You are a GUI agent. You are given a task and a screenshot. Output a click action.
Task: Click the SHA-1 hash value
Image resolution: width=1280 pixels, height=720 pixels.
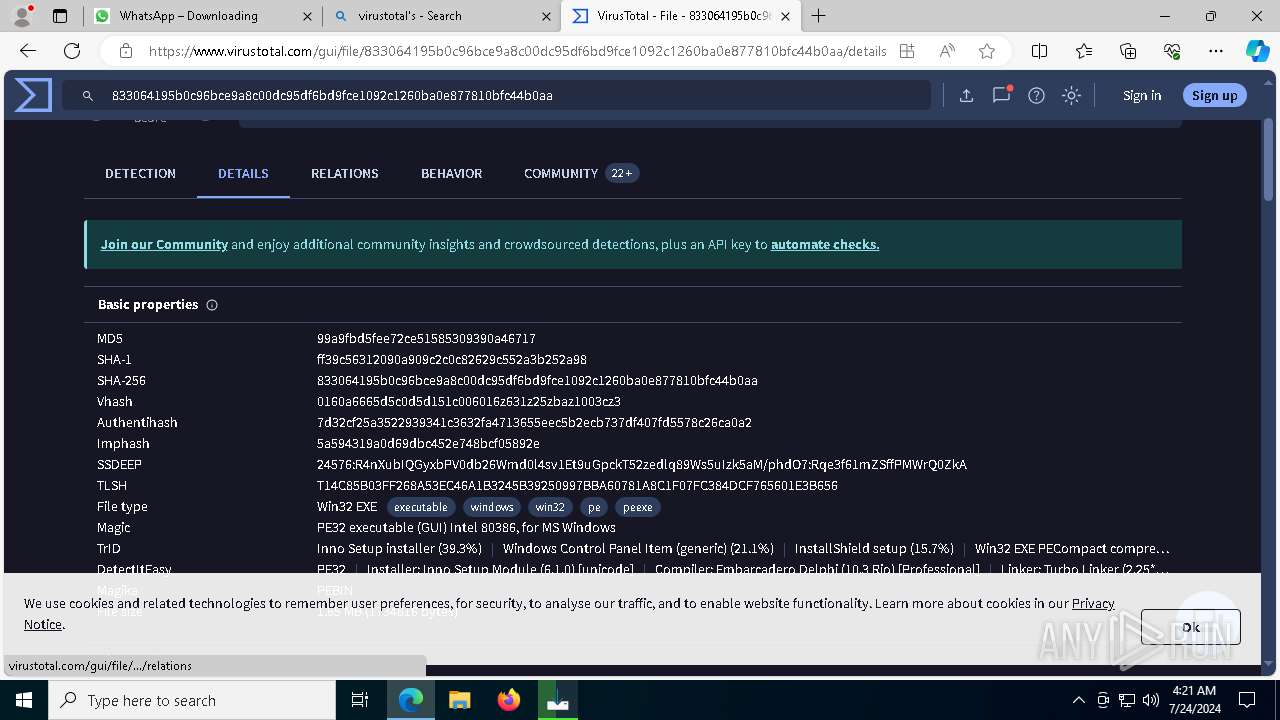click(452, 360)
